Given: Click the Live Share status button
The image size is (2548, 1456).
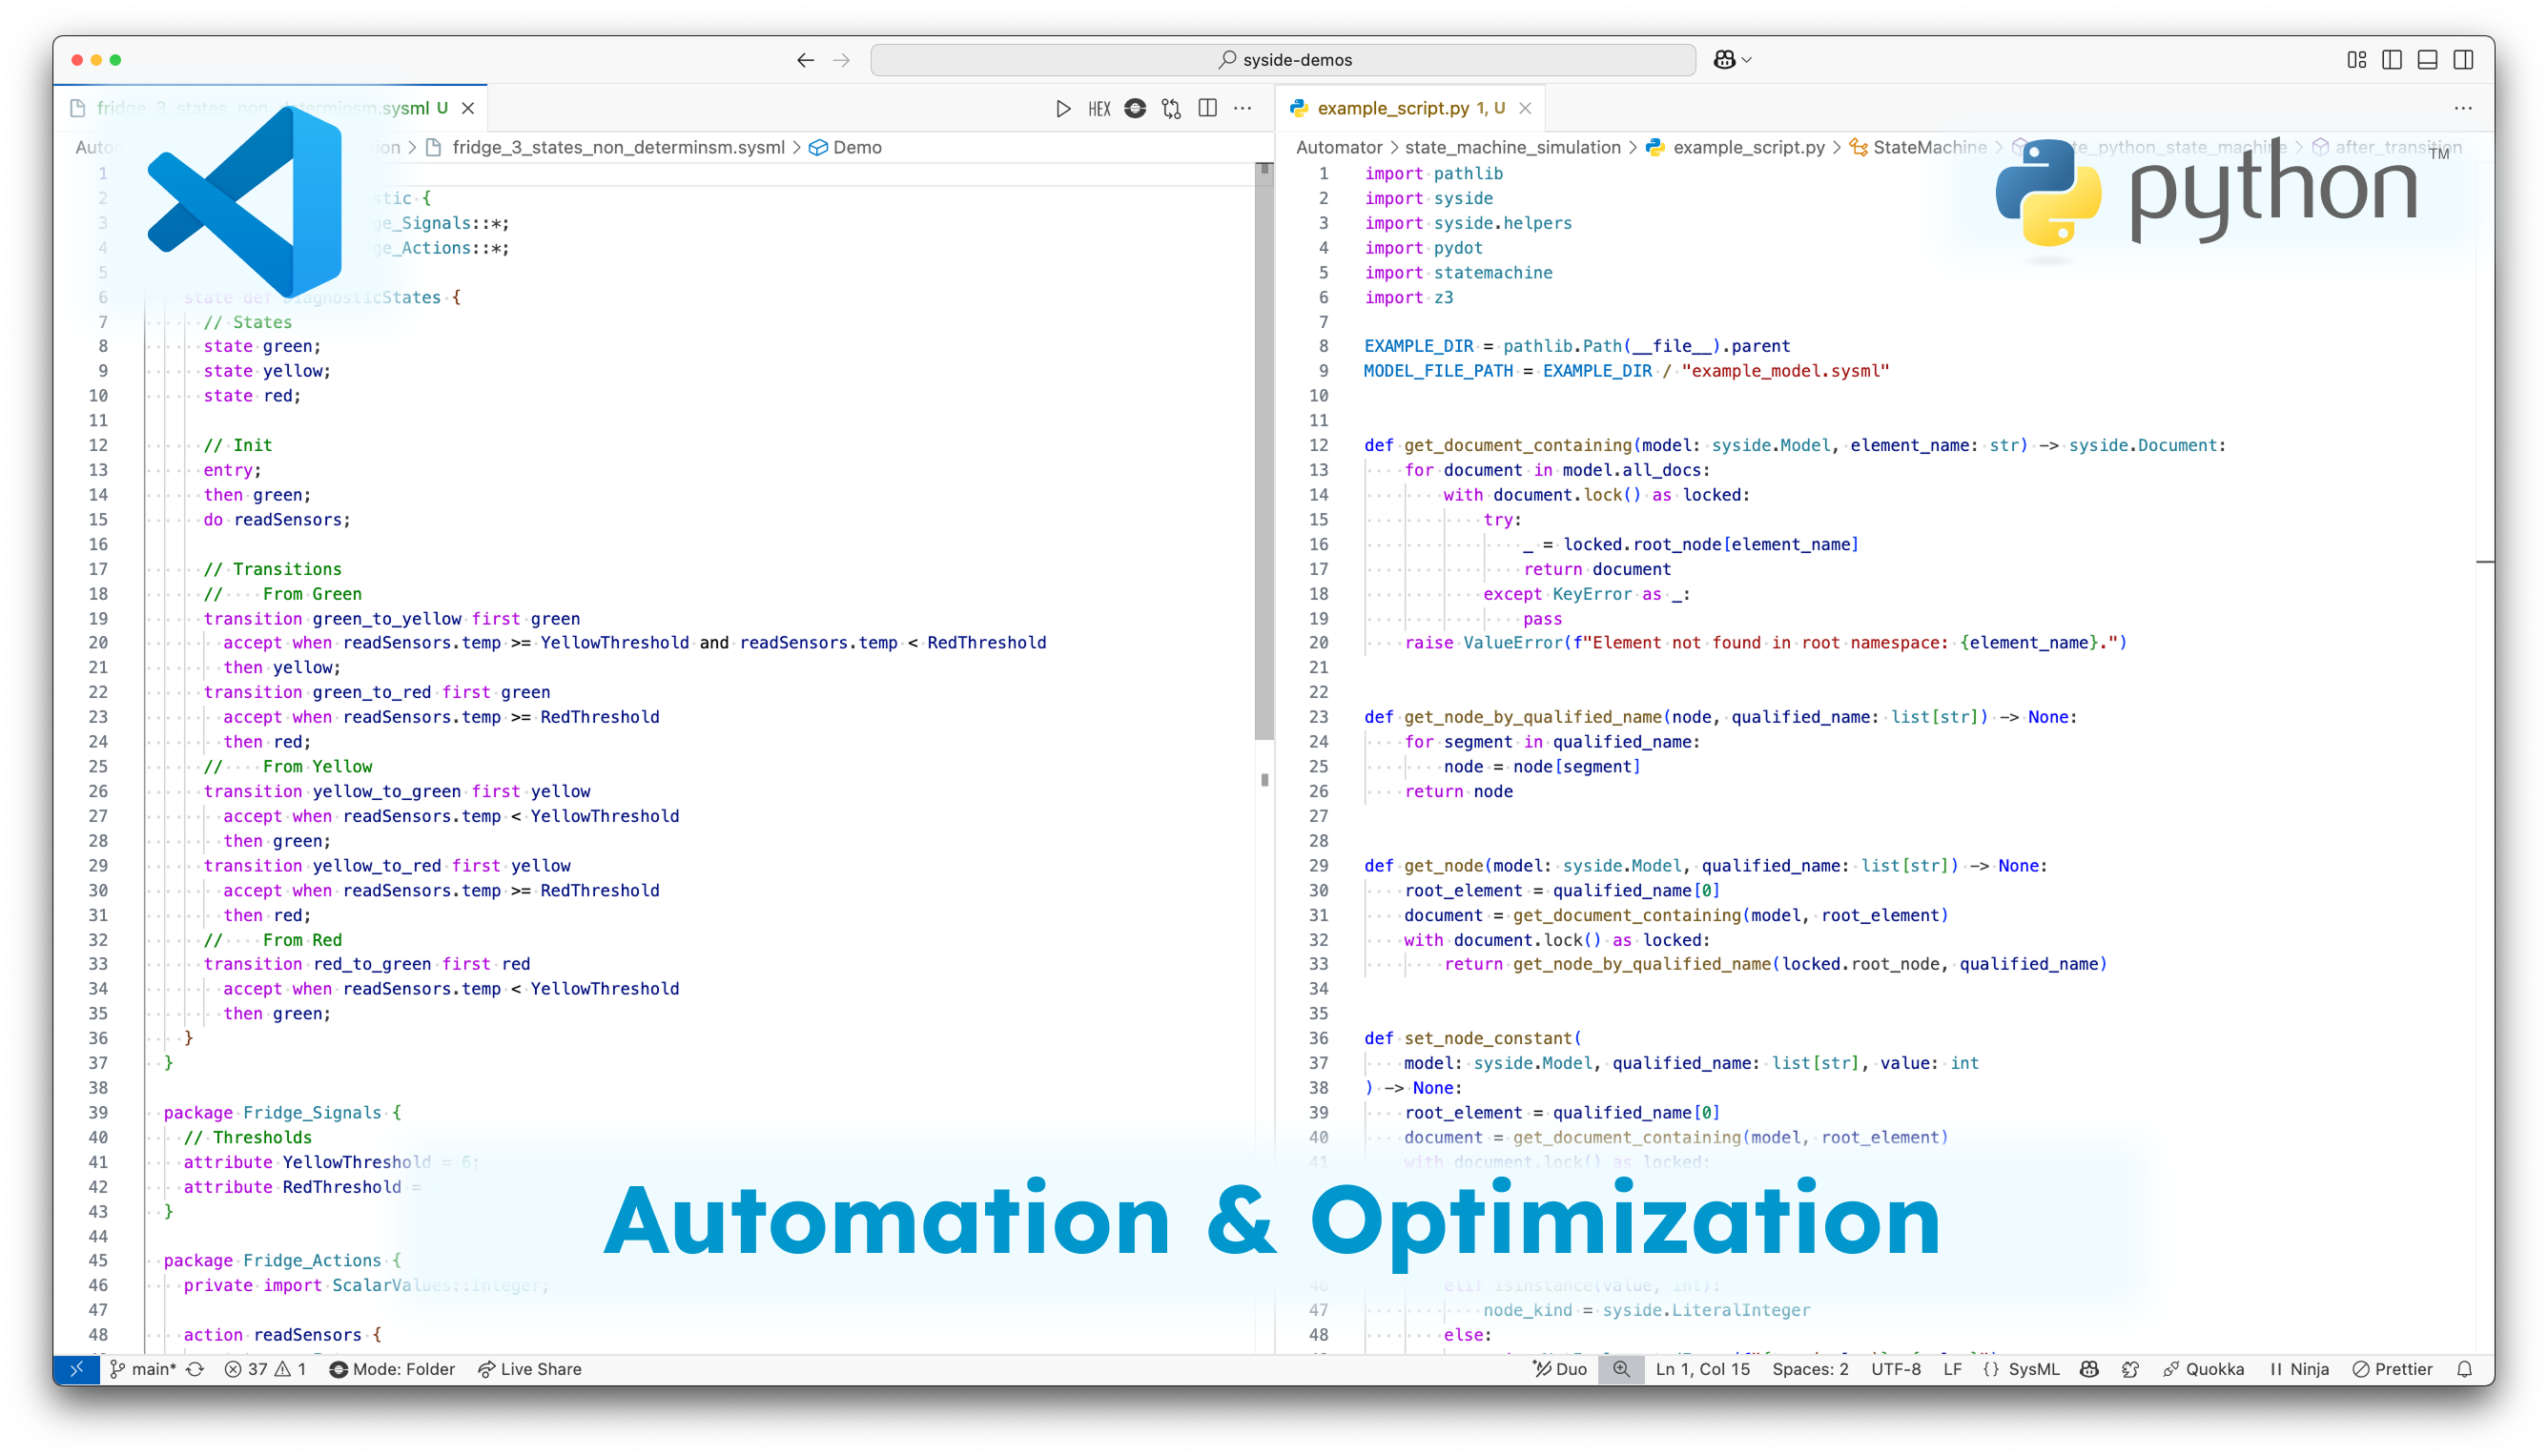Looking at the screenshot, I should coord(530,1369).
